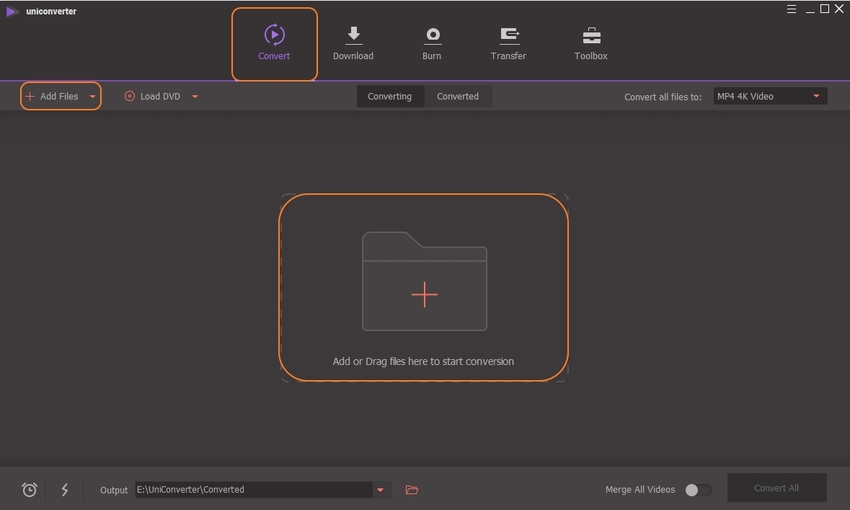Image resolution: width=850 pixels, height=510 pixels.
Task: Click the Add Files button
Action: [x=52, y=97]
